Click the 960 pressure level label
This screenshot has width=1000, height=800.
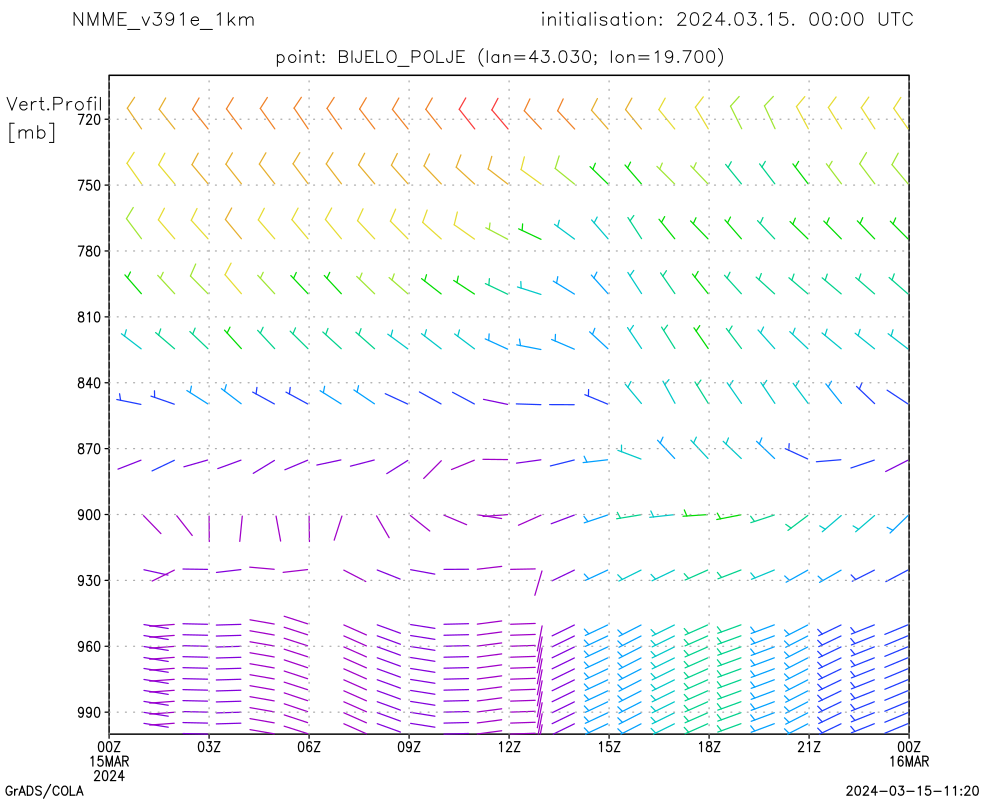[x=89, y=647]
